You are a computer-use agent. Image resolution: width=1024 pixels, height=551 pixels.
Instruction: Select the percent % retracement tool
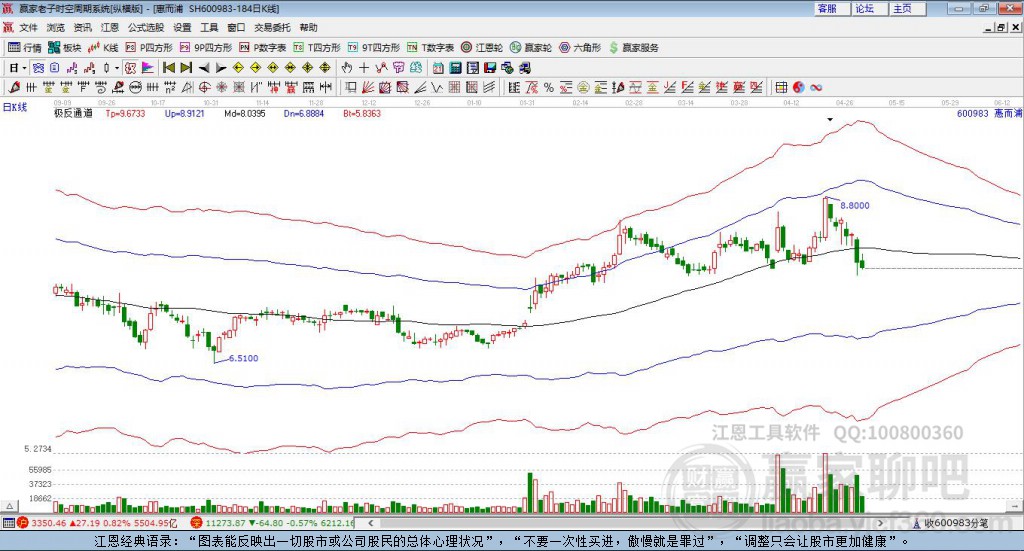[x=549, y=87]
